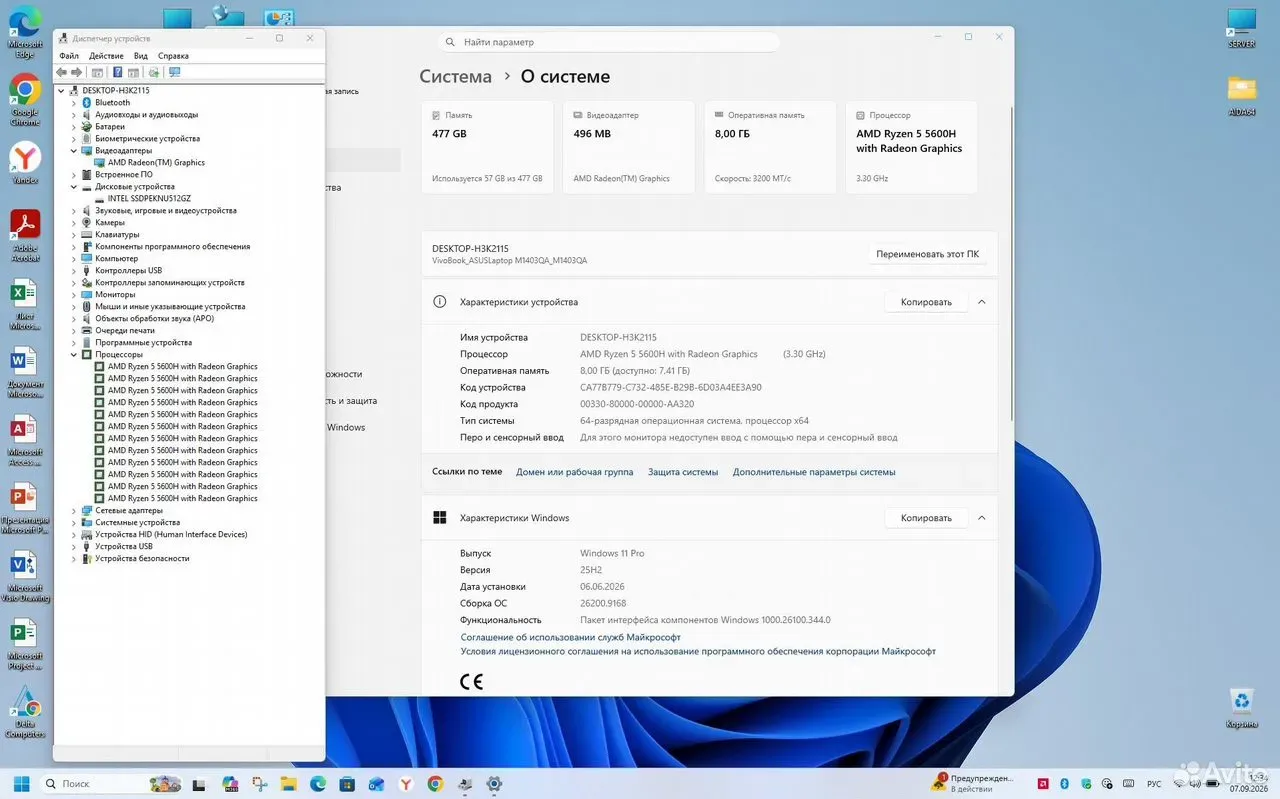Click the Forward arrow in Device Manager toolbar

coord(76,72)
